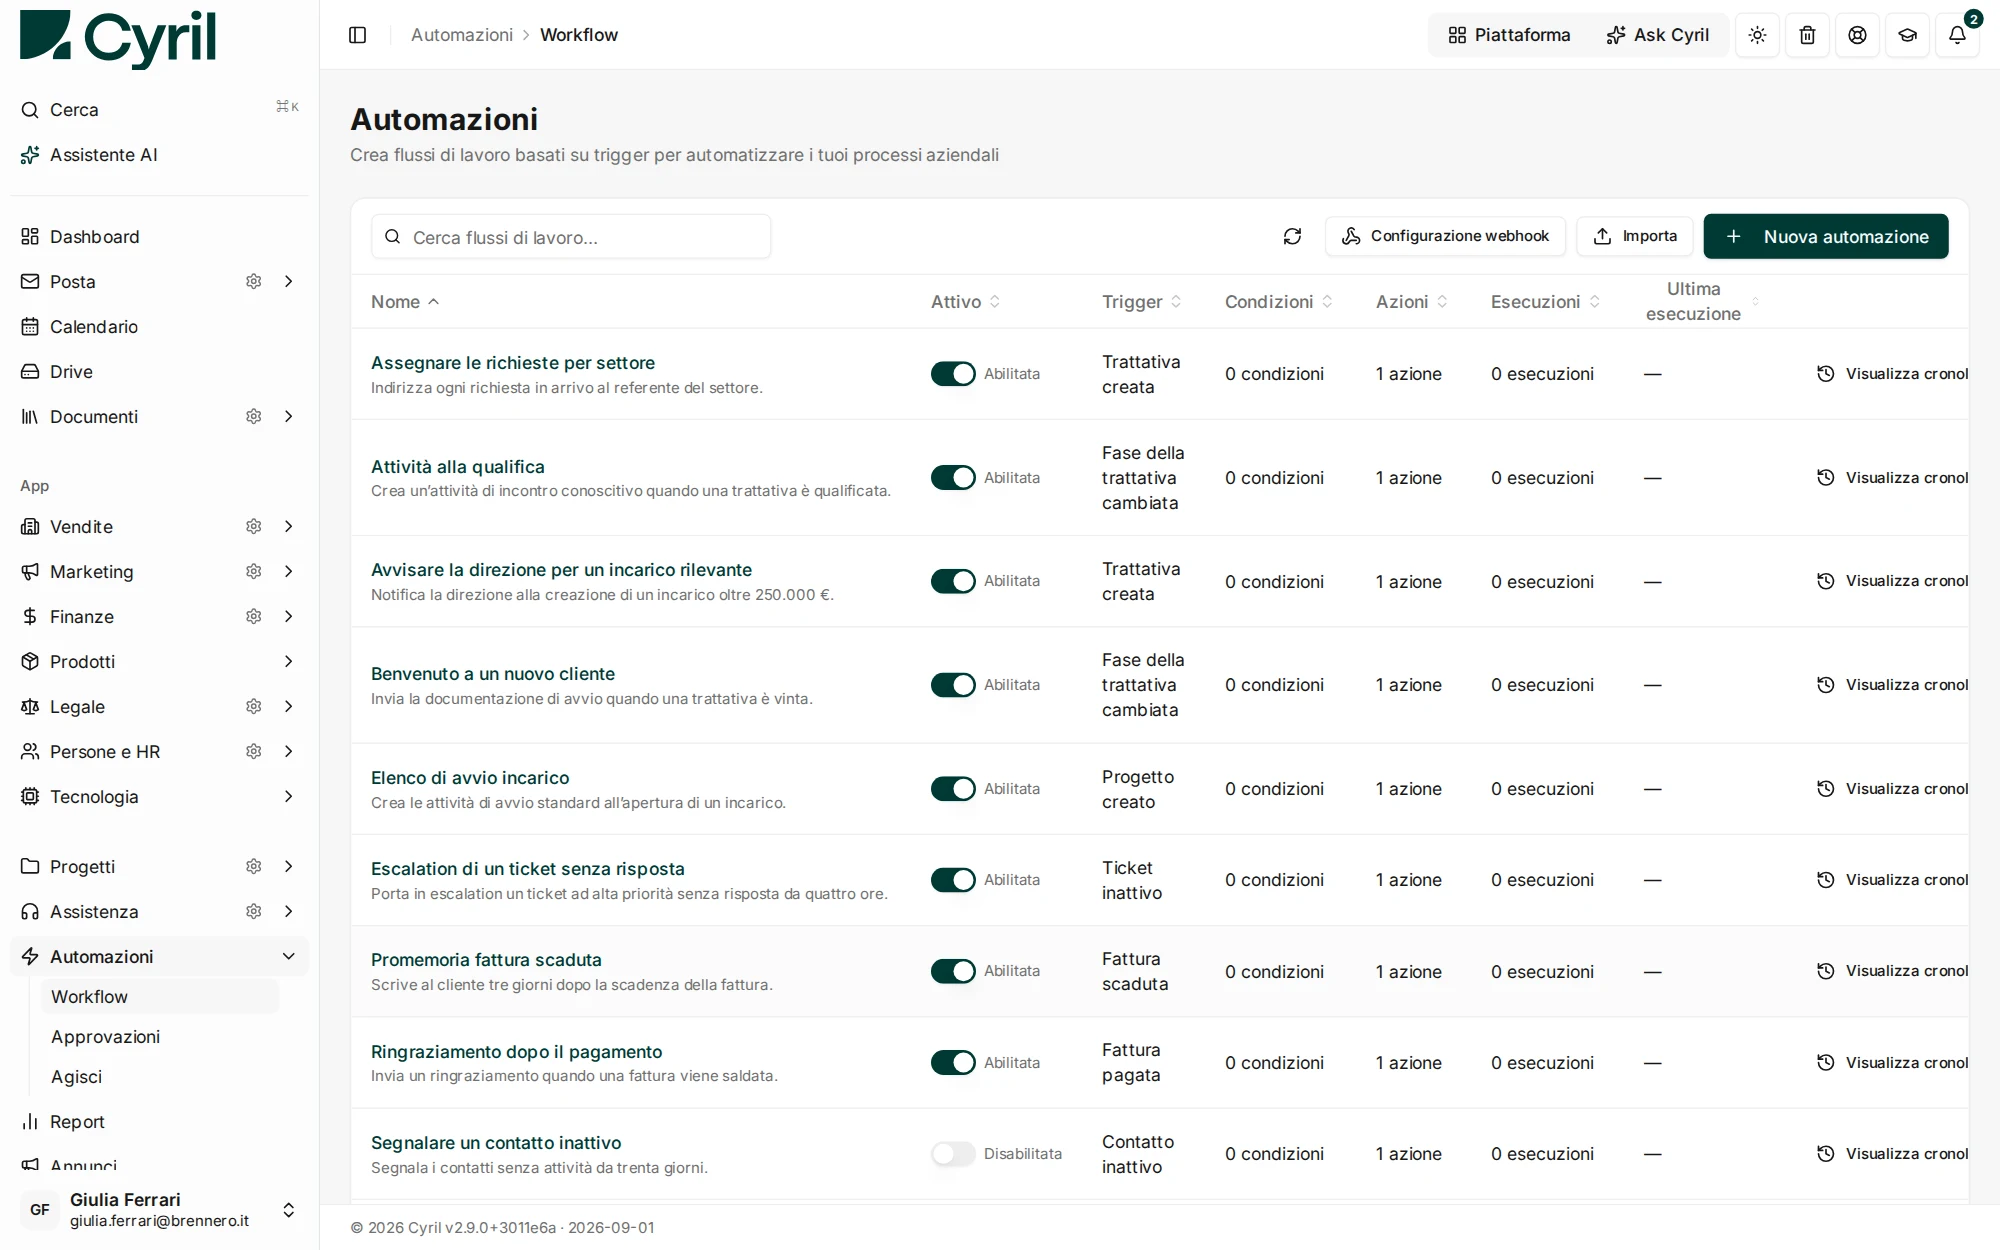
Task: Click the theme brightness sun icon
Action: [x=1757, y=35]
